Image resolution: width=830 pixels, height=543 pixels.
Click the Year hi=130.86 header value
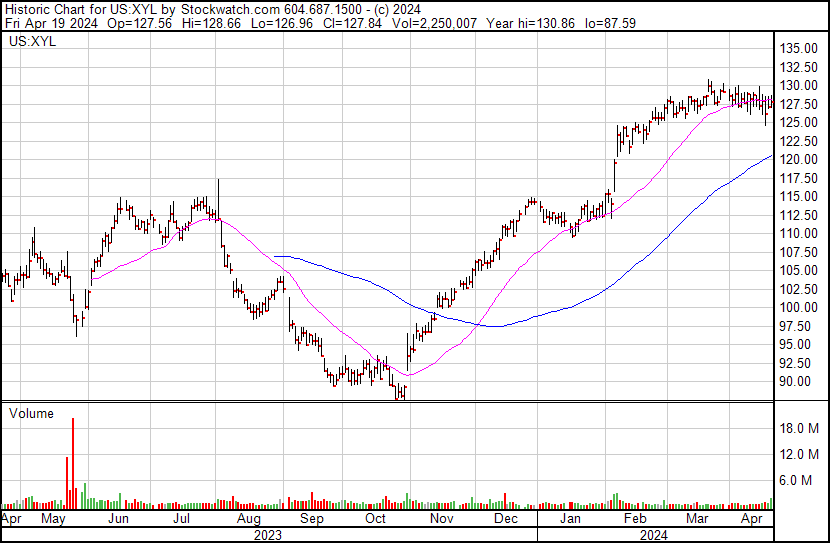(530, 23)
